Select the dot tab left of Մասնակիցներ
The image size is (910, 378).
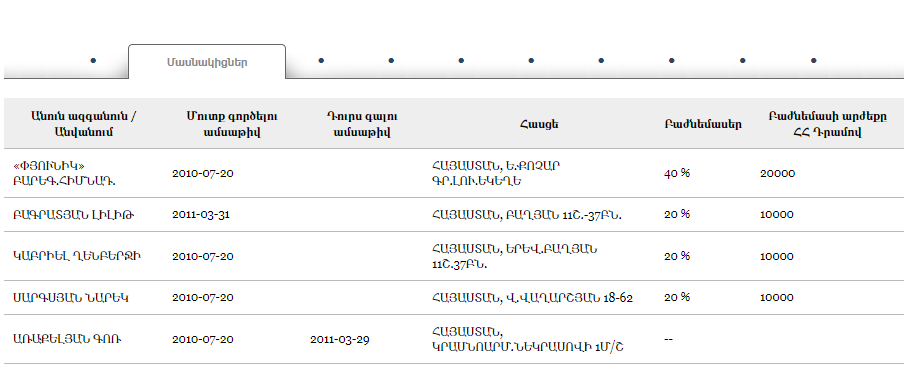click(93, 60)
